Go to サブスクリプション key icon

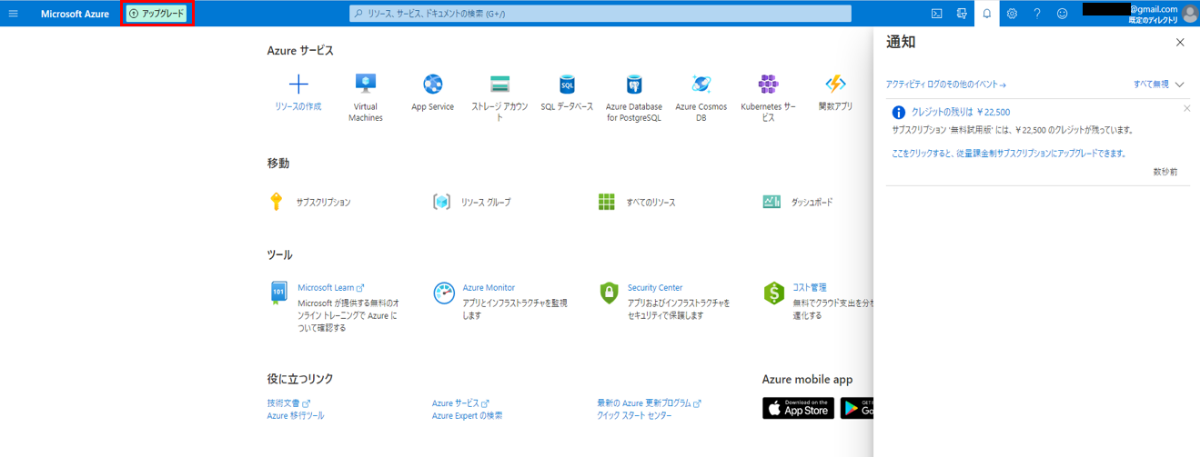click(x=277, y=202)
